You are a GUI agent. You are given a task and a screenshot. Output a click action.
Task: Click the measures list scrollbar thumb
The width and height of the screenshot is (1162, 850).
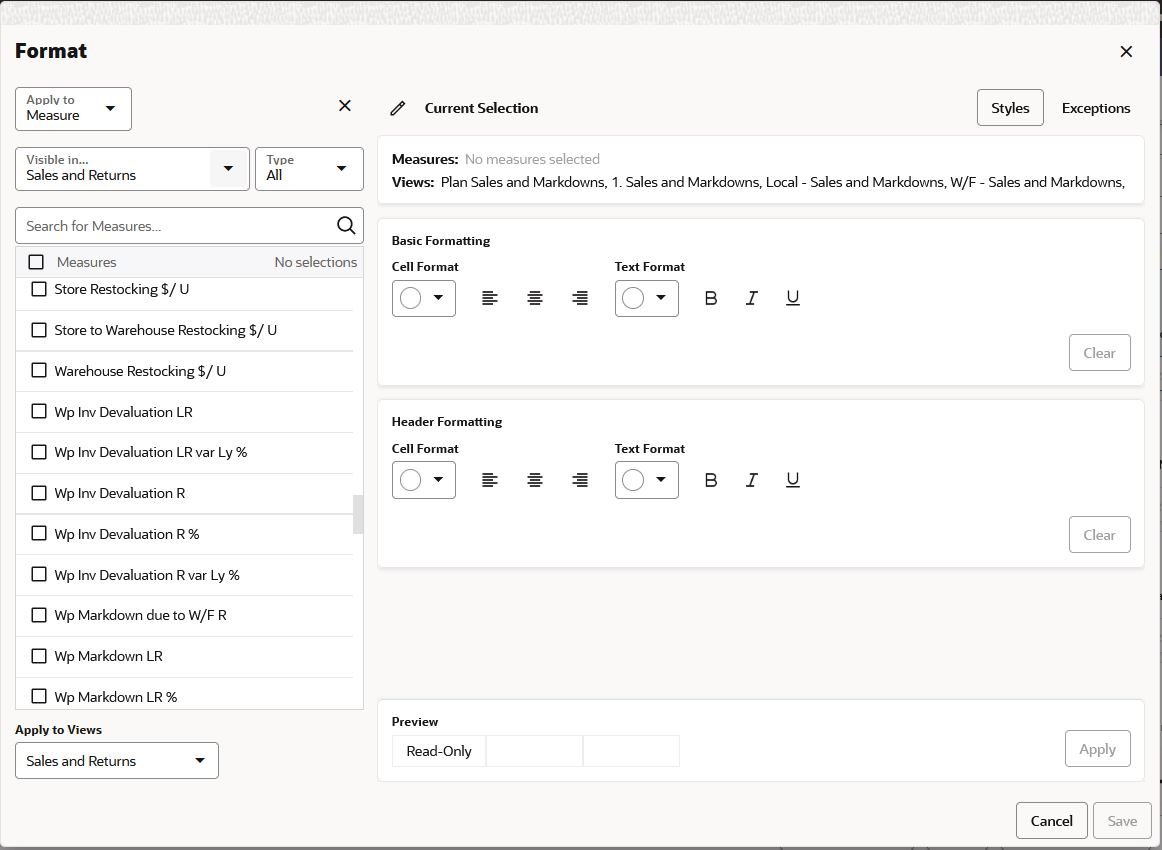(358, 514)
